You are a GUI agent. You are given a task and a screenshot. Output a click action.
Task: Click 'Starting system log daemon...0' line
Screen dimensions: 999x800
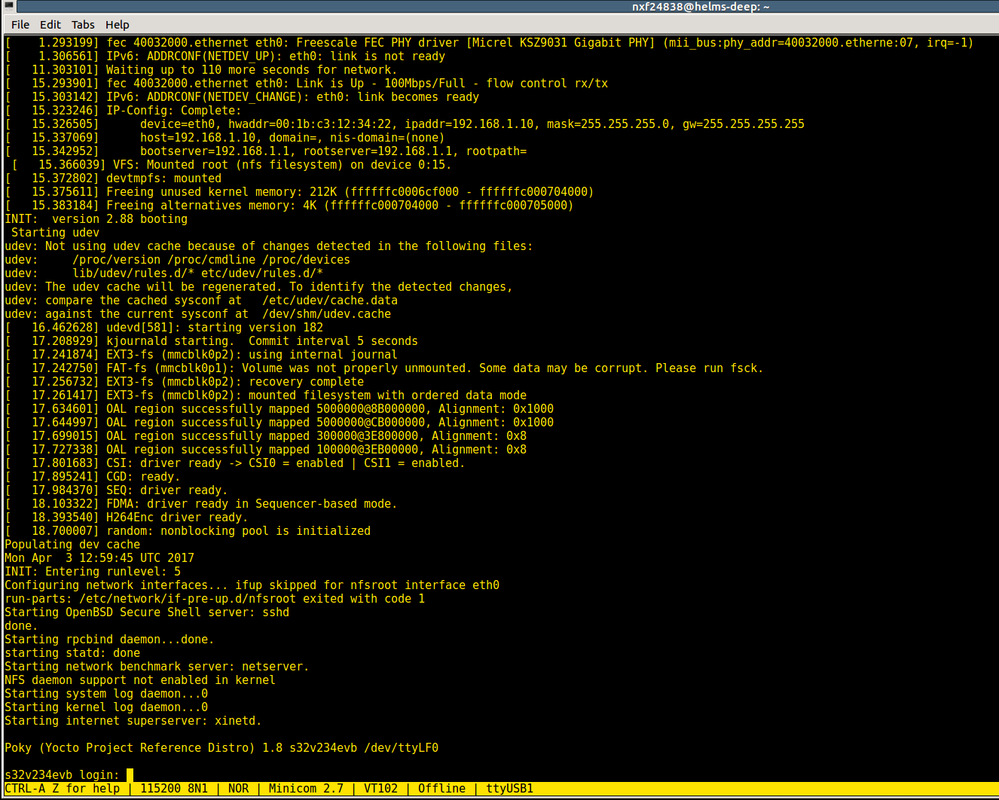tap(106, 694)
